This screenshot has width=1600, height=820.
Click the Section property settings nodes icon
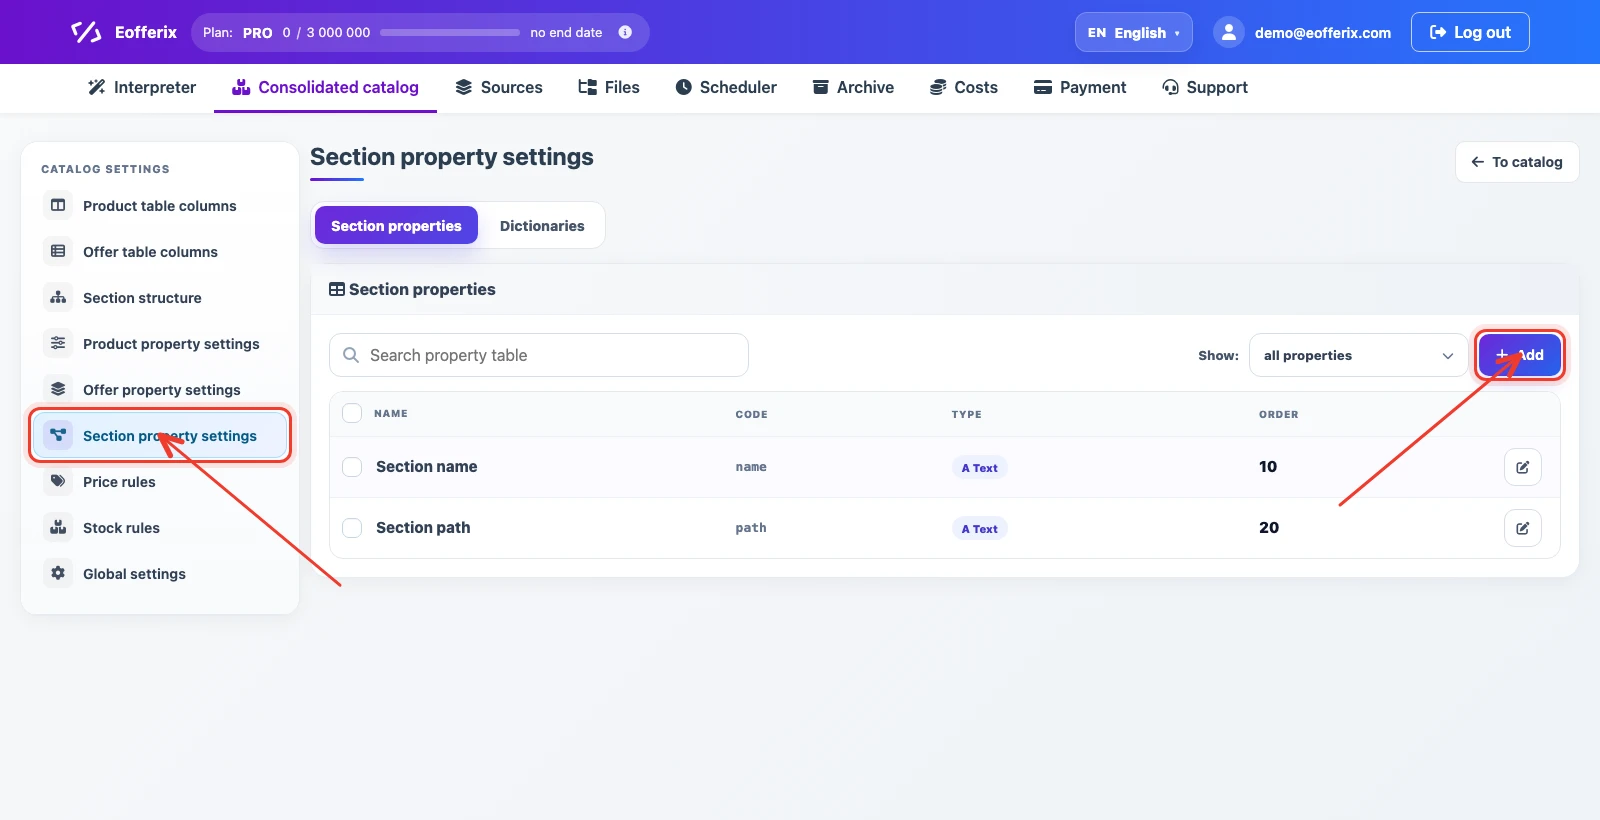58,435
